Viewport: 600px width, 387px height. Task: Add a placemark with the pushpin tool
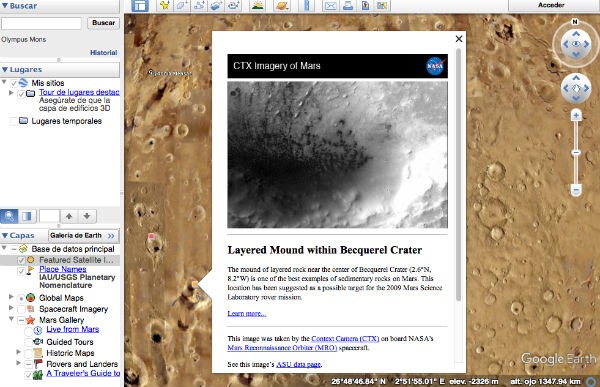point(165,5)
